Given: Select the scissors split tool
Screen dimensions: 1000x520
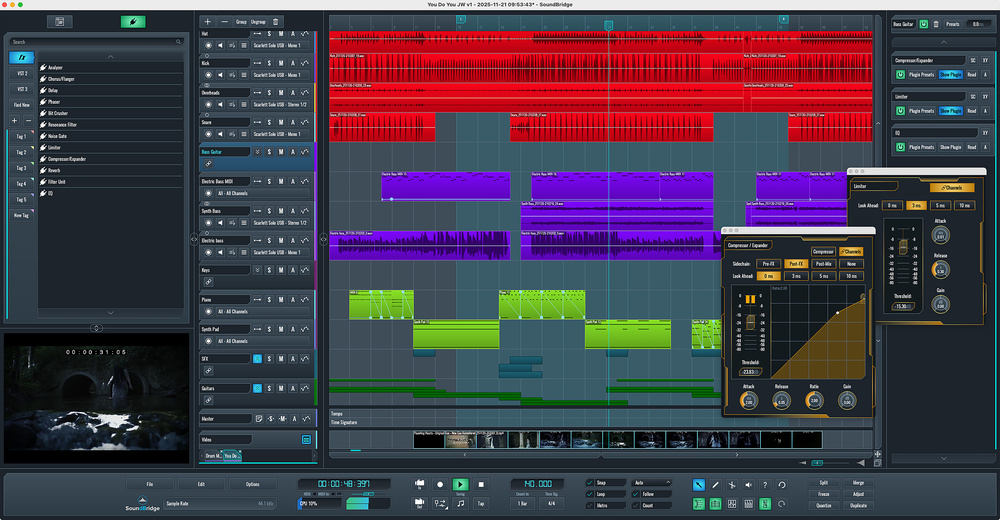Looking at the screenshot, I should (x=732, y=485).
